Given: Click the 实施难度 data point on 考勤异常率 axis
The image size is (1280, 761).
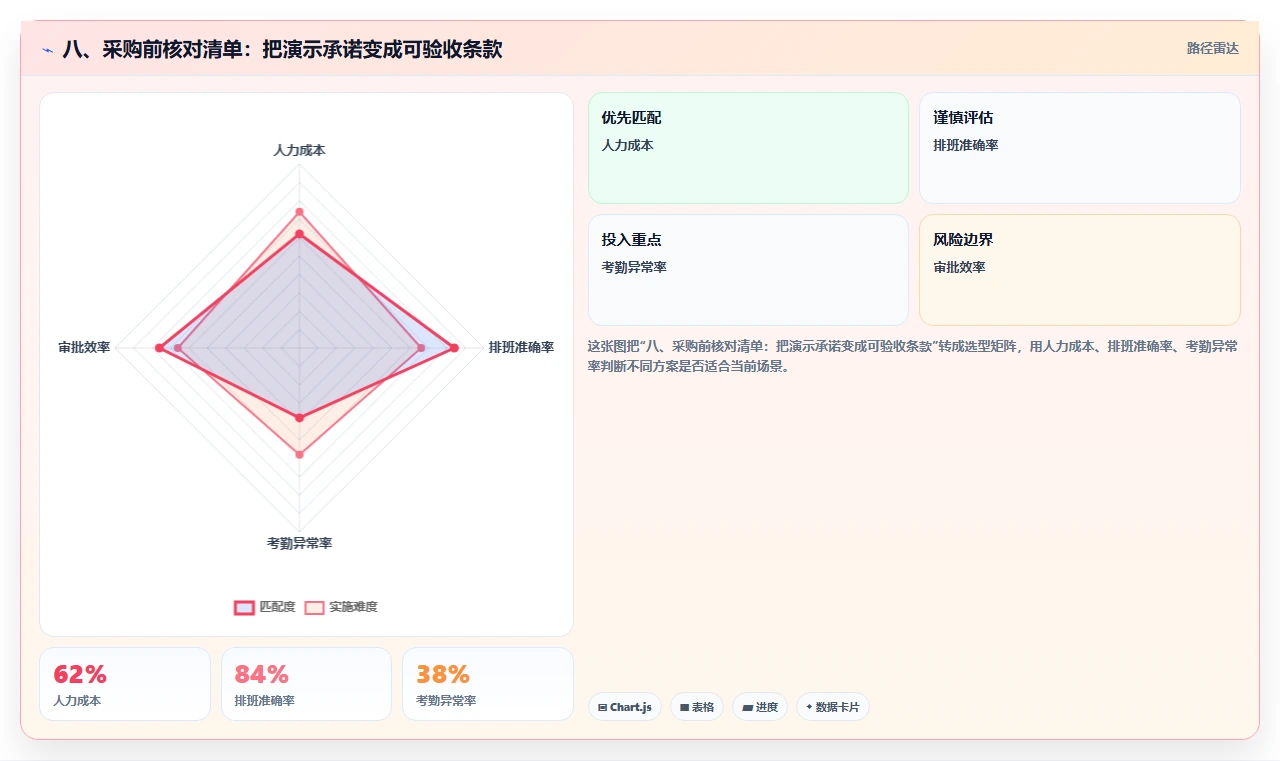Looking at the screenshot, I should coord(299,455).
